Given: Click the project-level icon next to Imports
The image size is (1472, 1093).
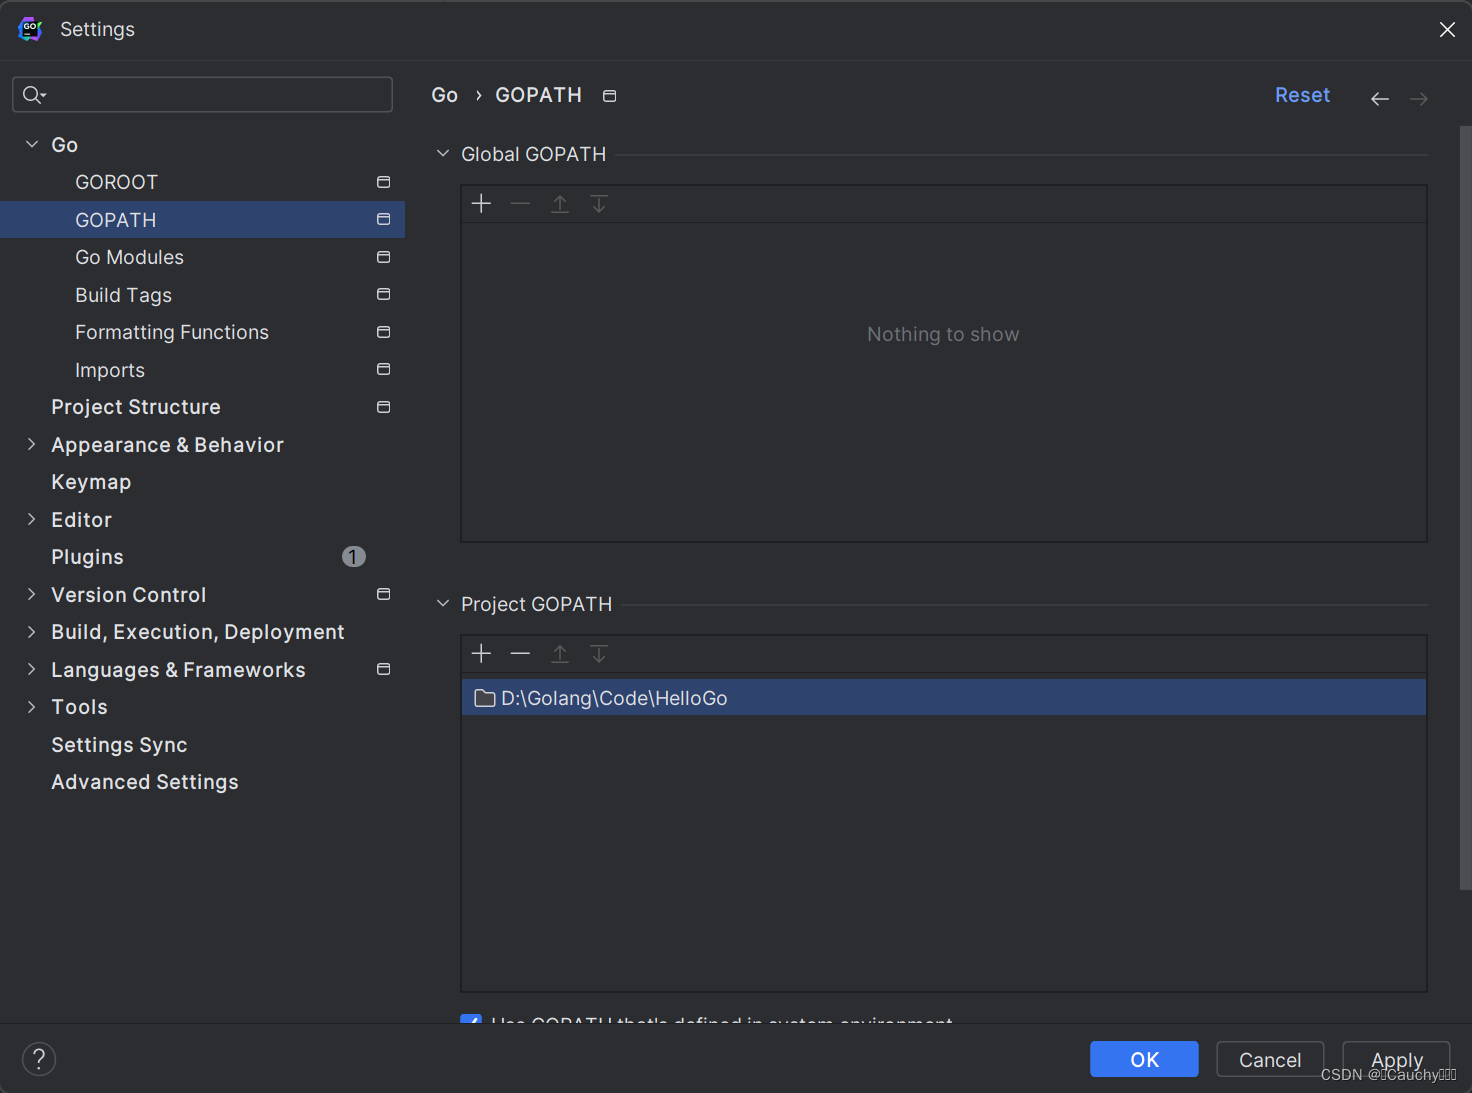Looking at the screenshot, I should [x=383, y=369].
